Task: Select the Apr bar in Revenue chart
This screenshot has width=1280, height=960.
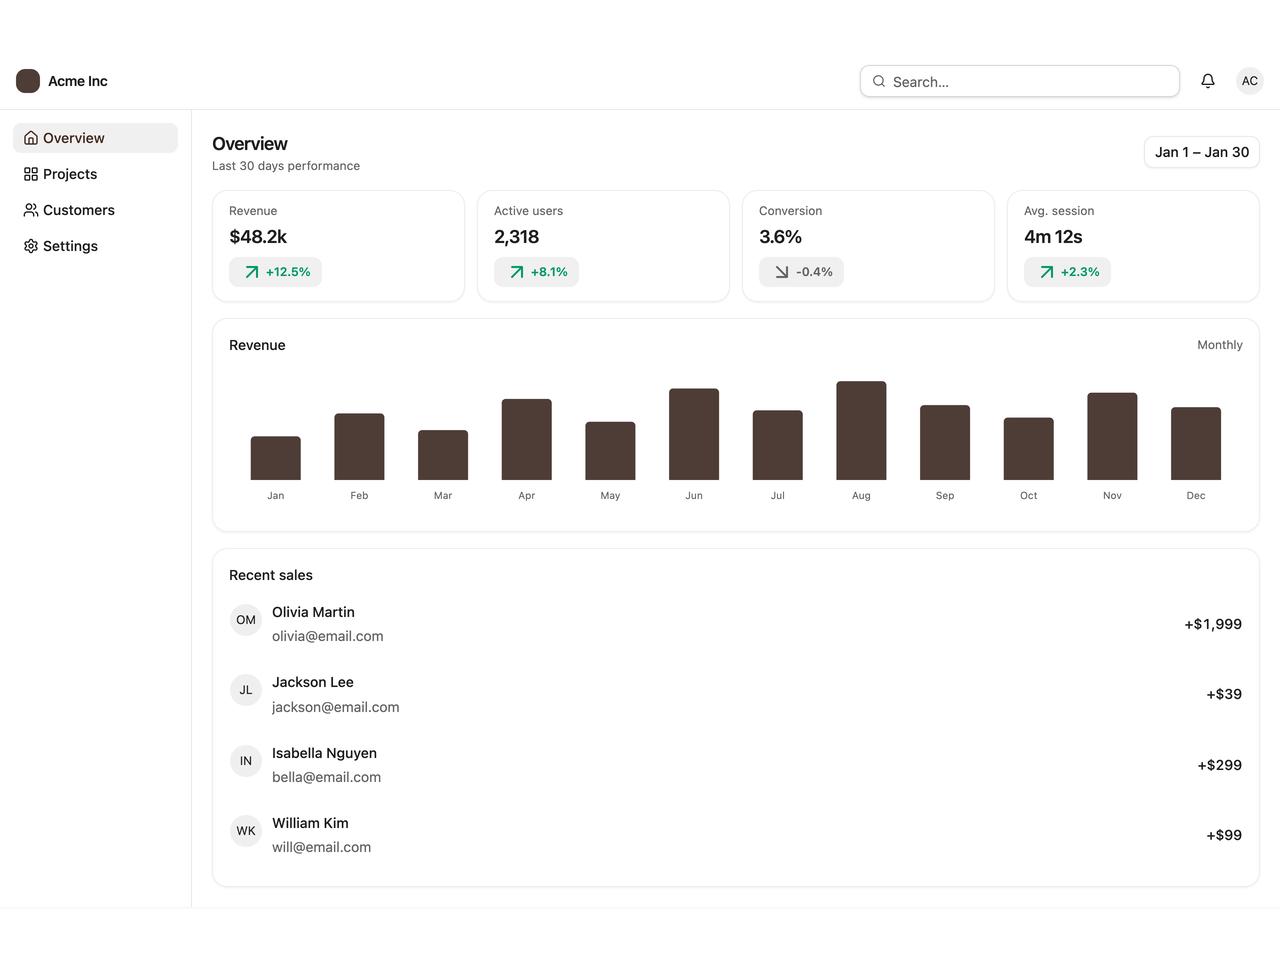Action: click(527, 439)
